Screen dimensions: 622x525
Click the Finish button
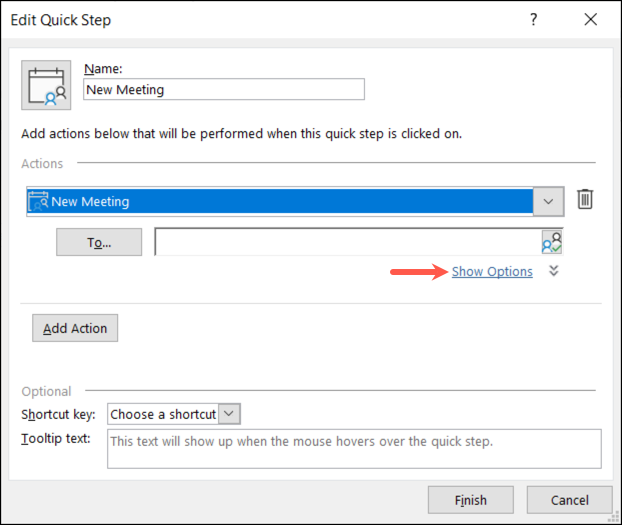pos(471,500)
